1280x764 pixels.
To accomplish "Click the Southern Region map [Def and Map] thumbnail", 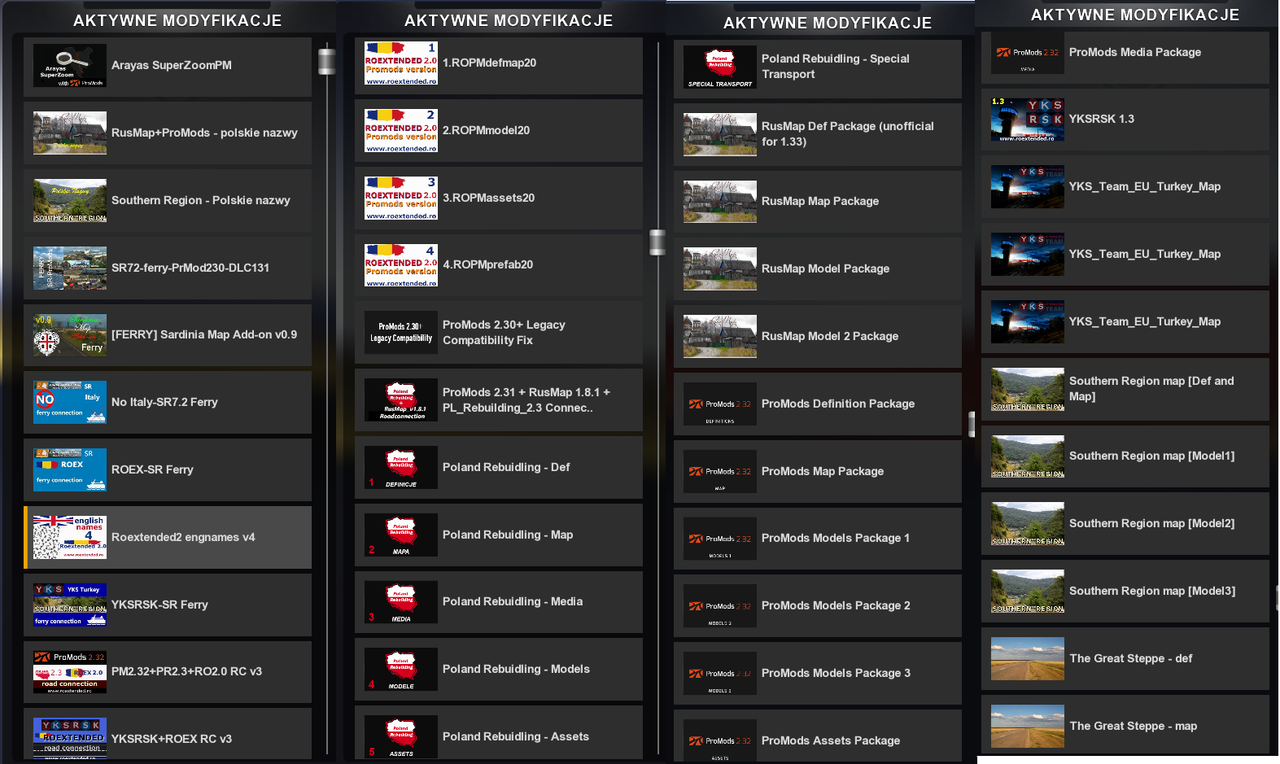I will 1027,389.
